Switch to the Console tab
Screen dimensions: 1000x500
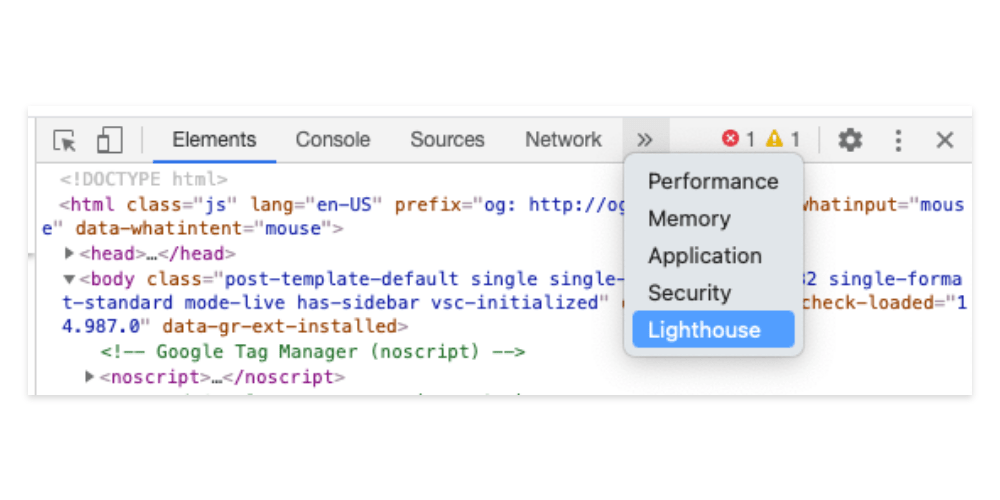333,140
